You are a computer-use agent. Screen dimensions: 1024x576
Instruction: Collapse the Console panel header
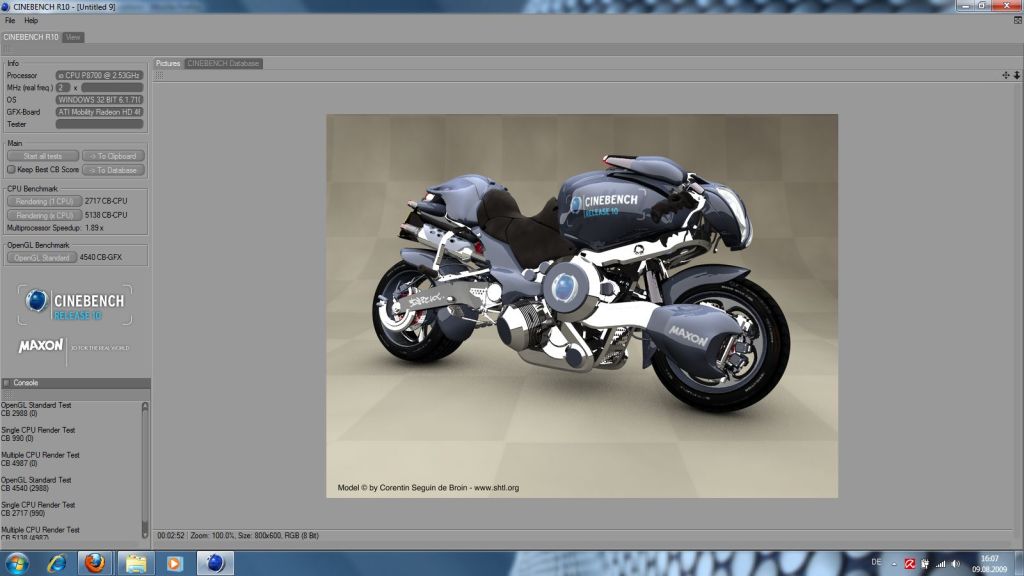(x=75, y=383)
